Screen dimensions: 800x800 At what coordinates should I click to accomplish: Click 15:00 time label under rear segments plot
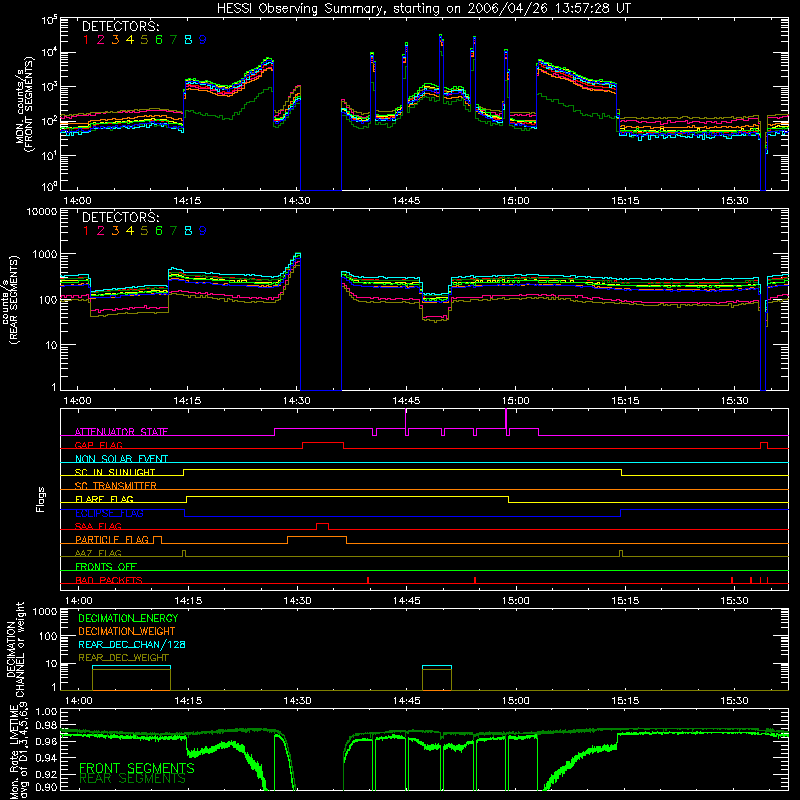point(515,401)
